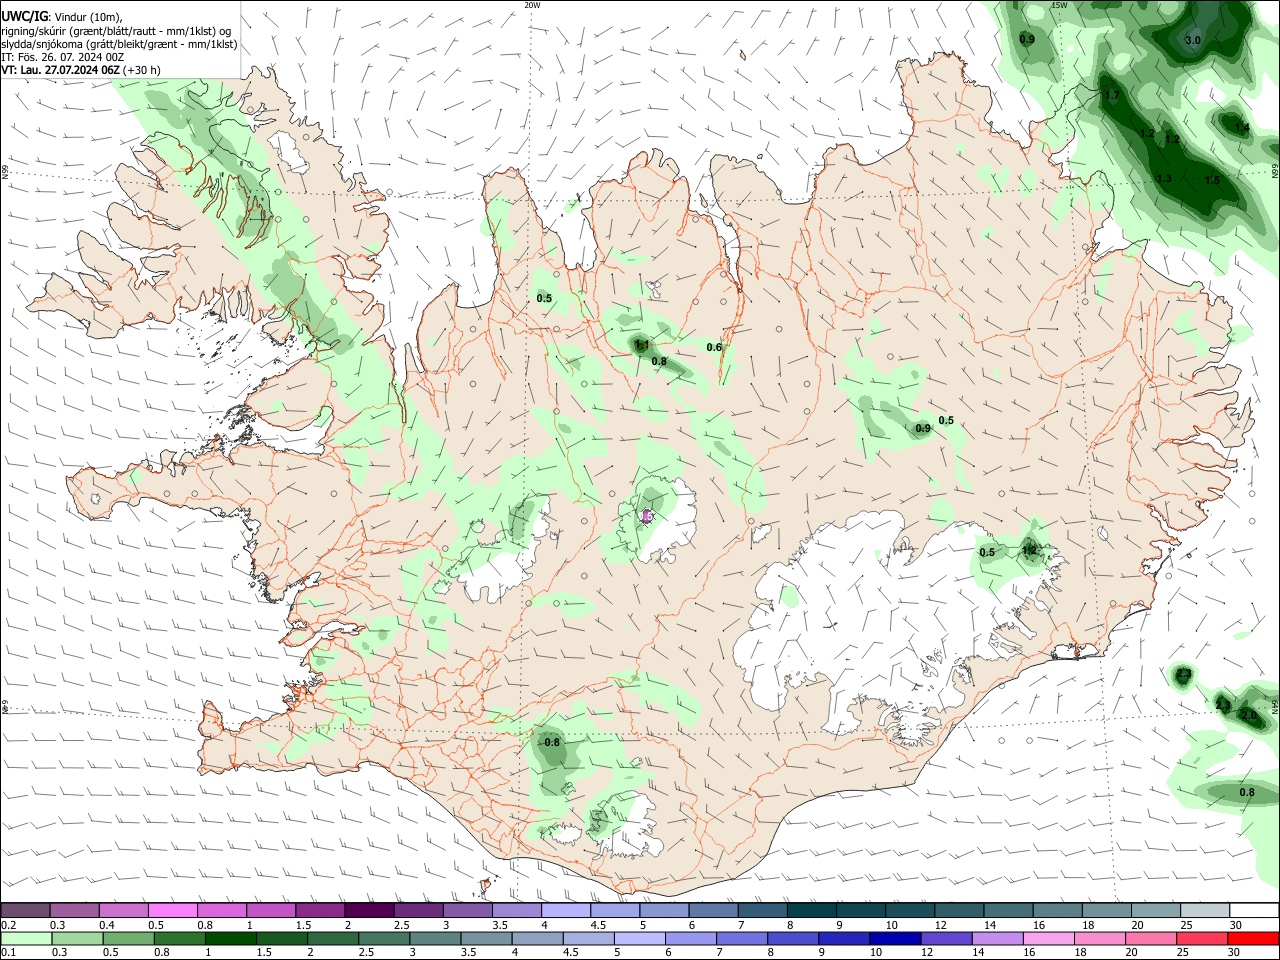Pick the green swatch starting at 0.5, lower scale
The width and height of the screenshot is (1280, 960).
(129, 939)
